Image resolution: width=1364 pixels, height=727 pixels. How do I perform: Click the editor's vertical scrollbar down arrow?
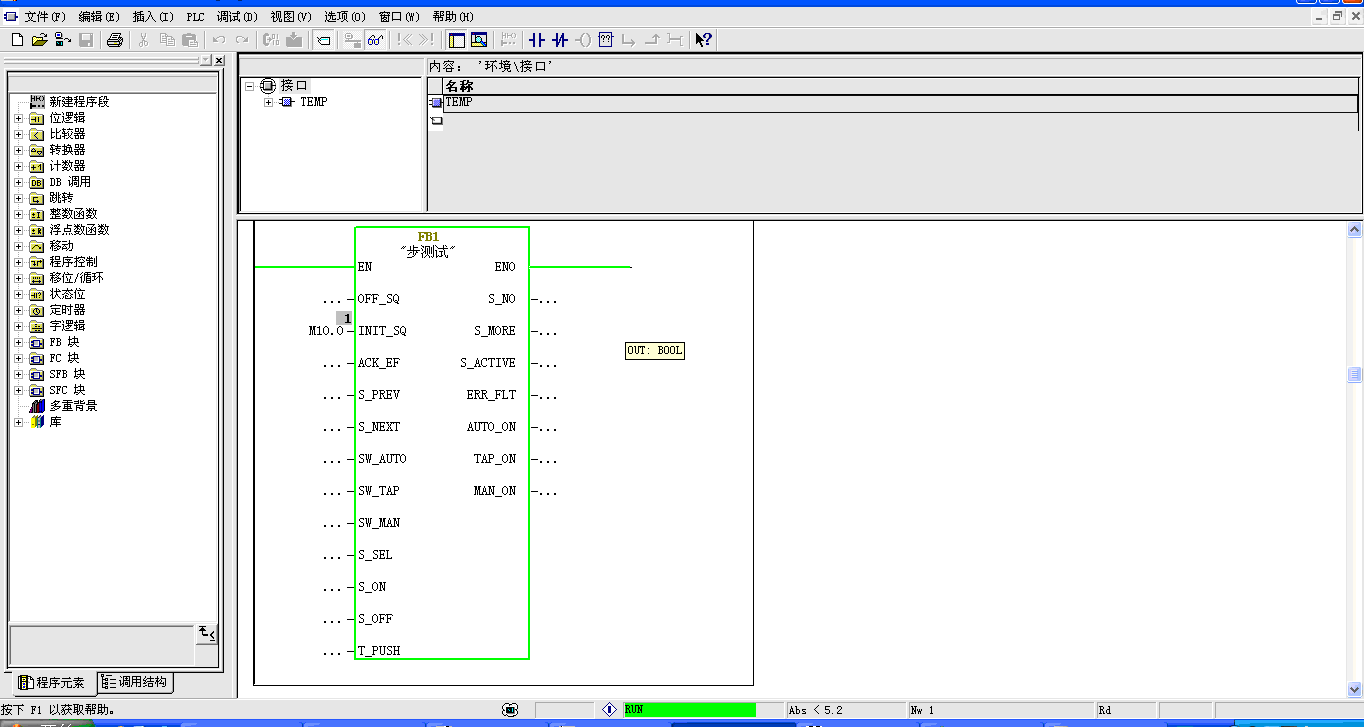1355,689
